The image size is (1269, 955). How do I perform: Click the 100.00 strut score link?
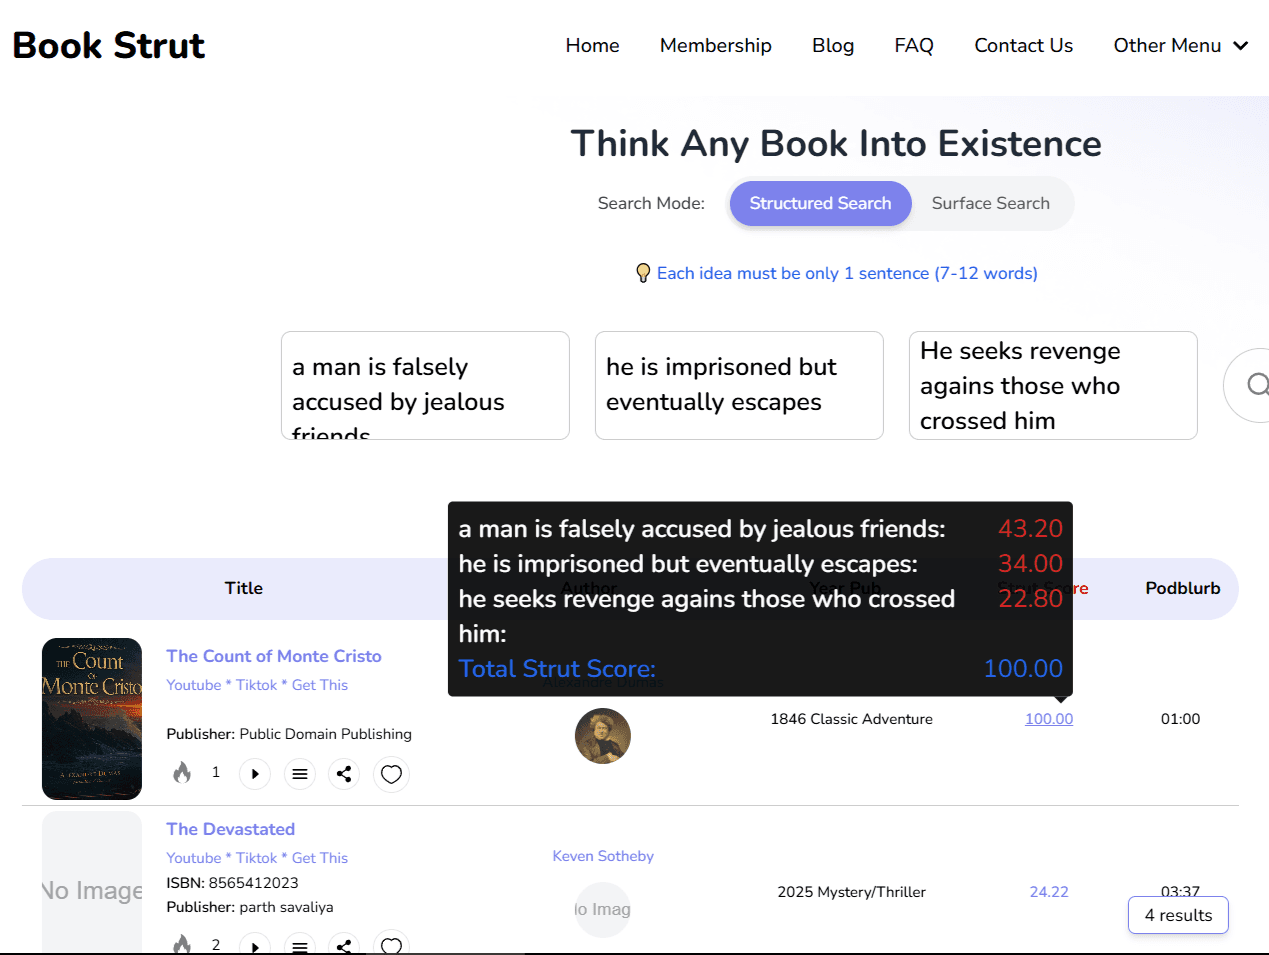1048,719
